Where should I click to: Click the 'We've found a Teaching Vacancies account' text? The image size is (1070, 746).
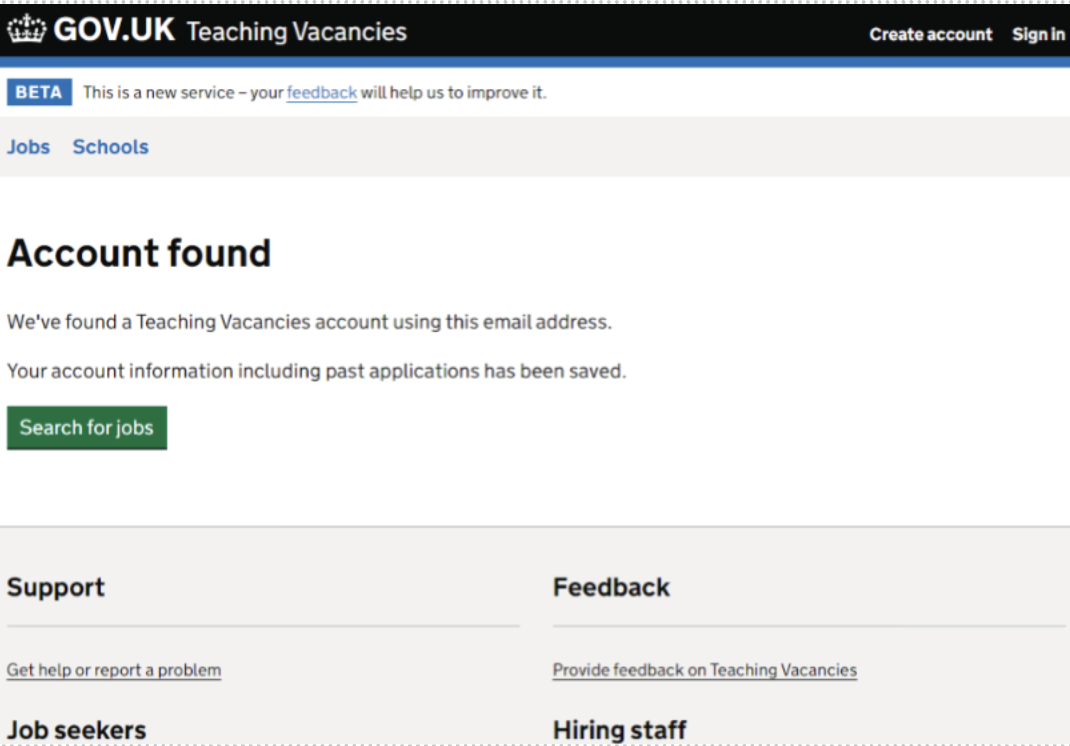pos(308,322)
